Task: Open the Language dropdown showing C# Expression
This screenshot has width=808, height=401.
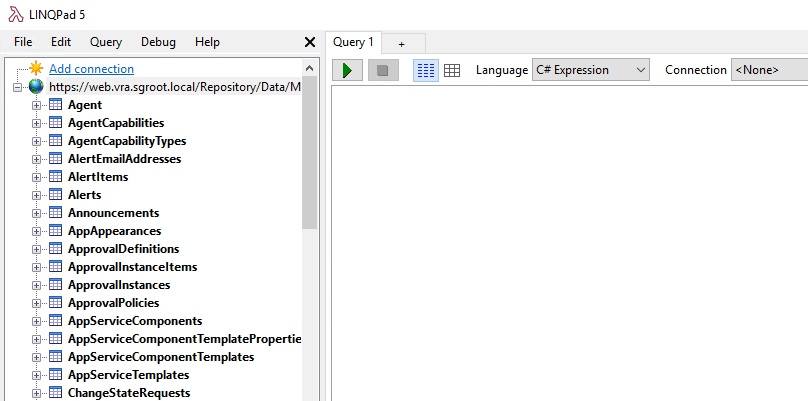Action: pyautogui.click(x=591, y=70)
